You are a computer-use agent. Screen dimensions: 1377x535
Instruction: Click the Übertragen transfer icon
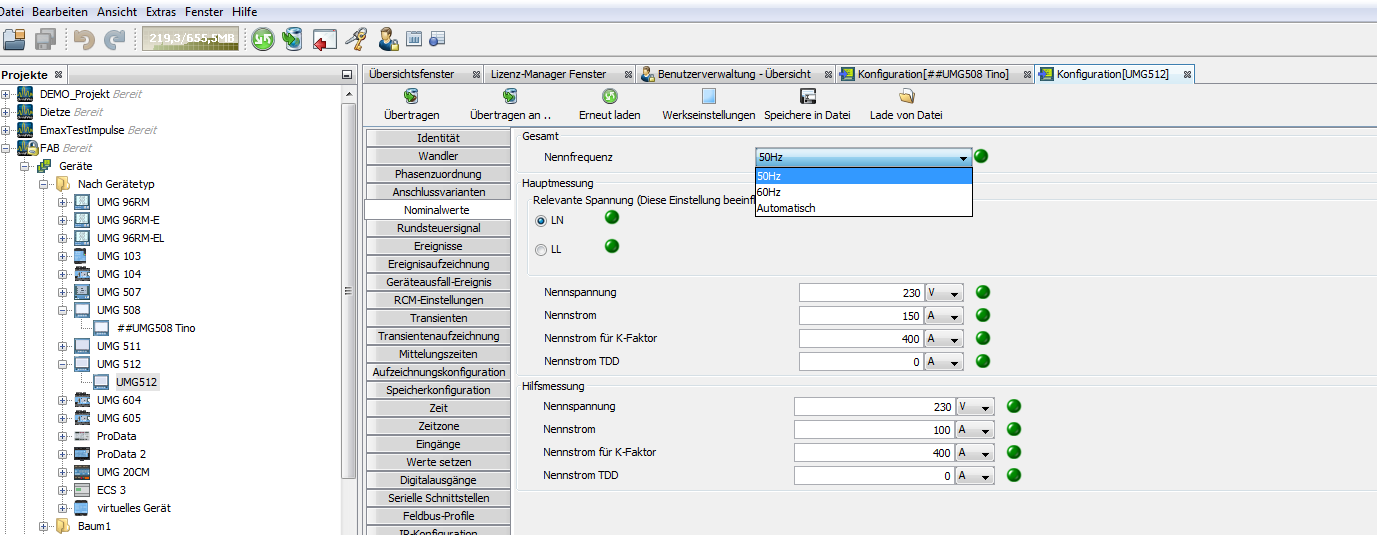pos(411,97)
